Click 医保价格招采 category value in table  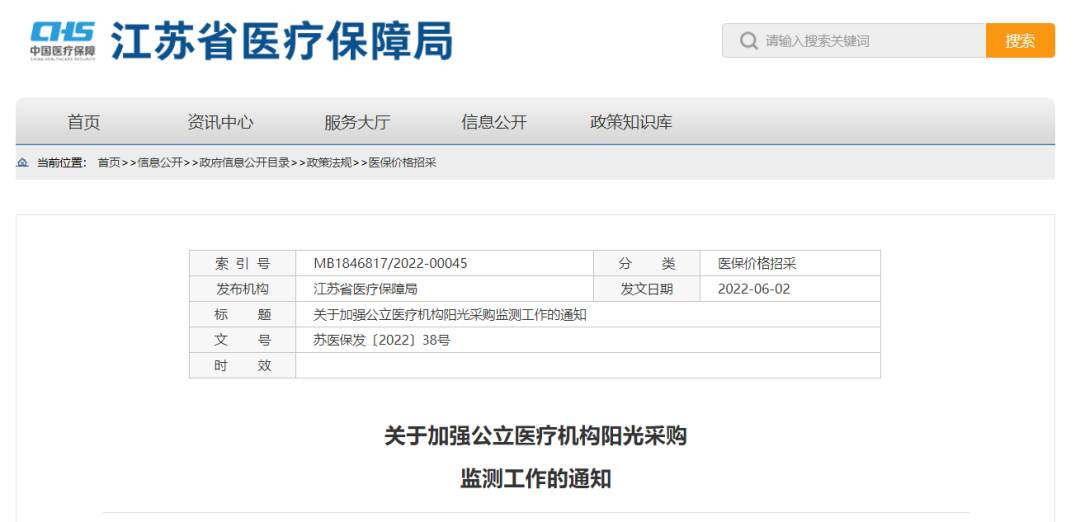(x=757, y=264)
